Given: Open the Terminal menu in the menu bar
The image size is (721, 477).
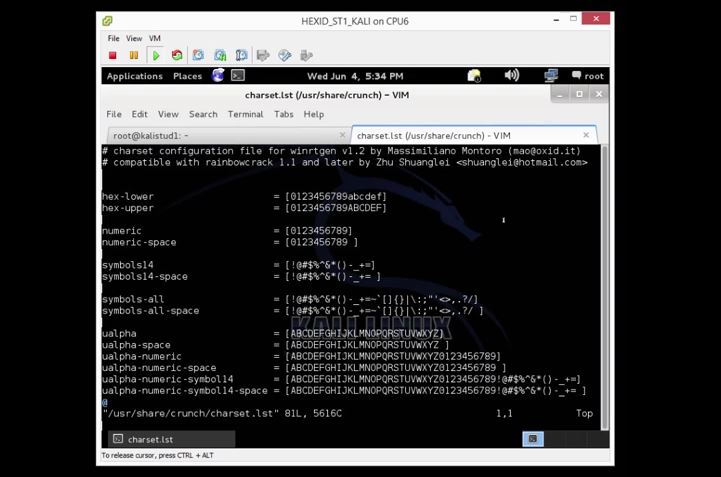Looking at the screenshot, I should (x=246, y=114).
